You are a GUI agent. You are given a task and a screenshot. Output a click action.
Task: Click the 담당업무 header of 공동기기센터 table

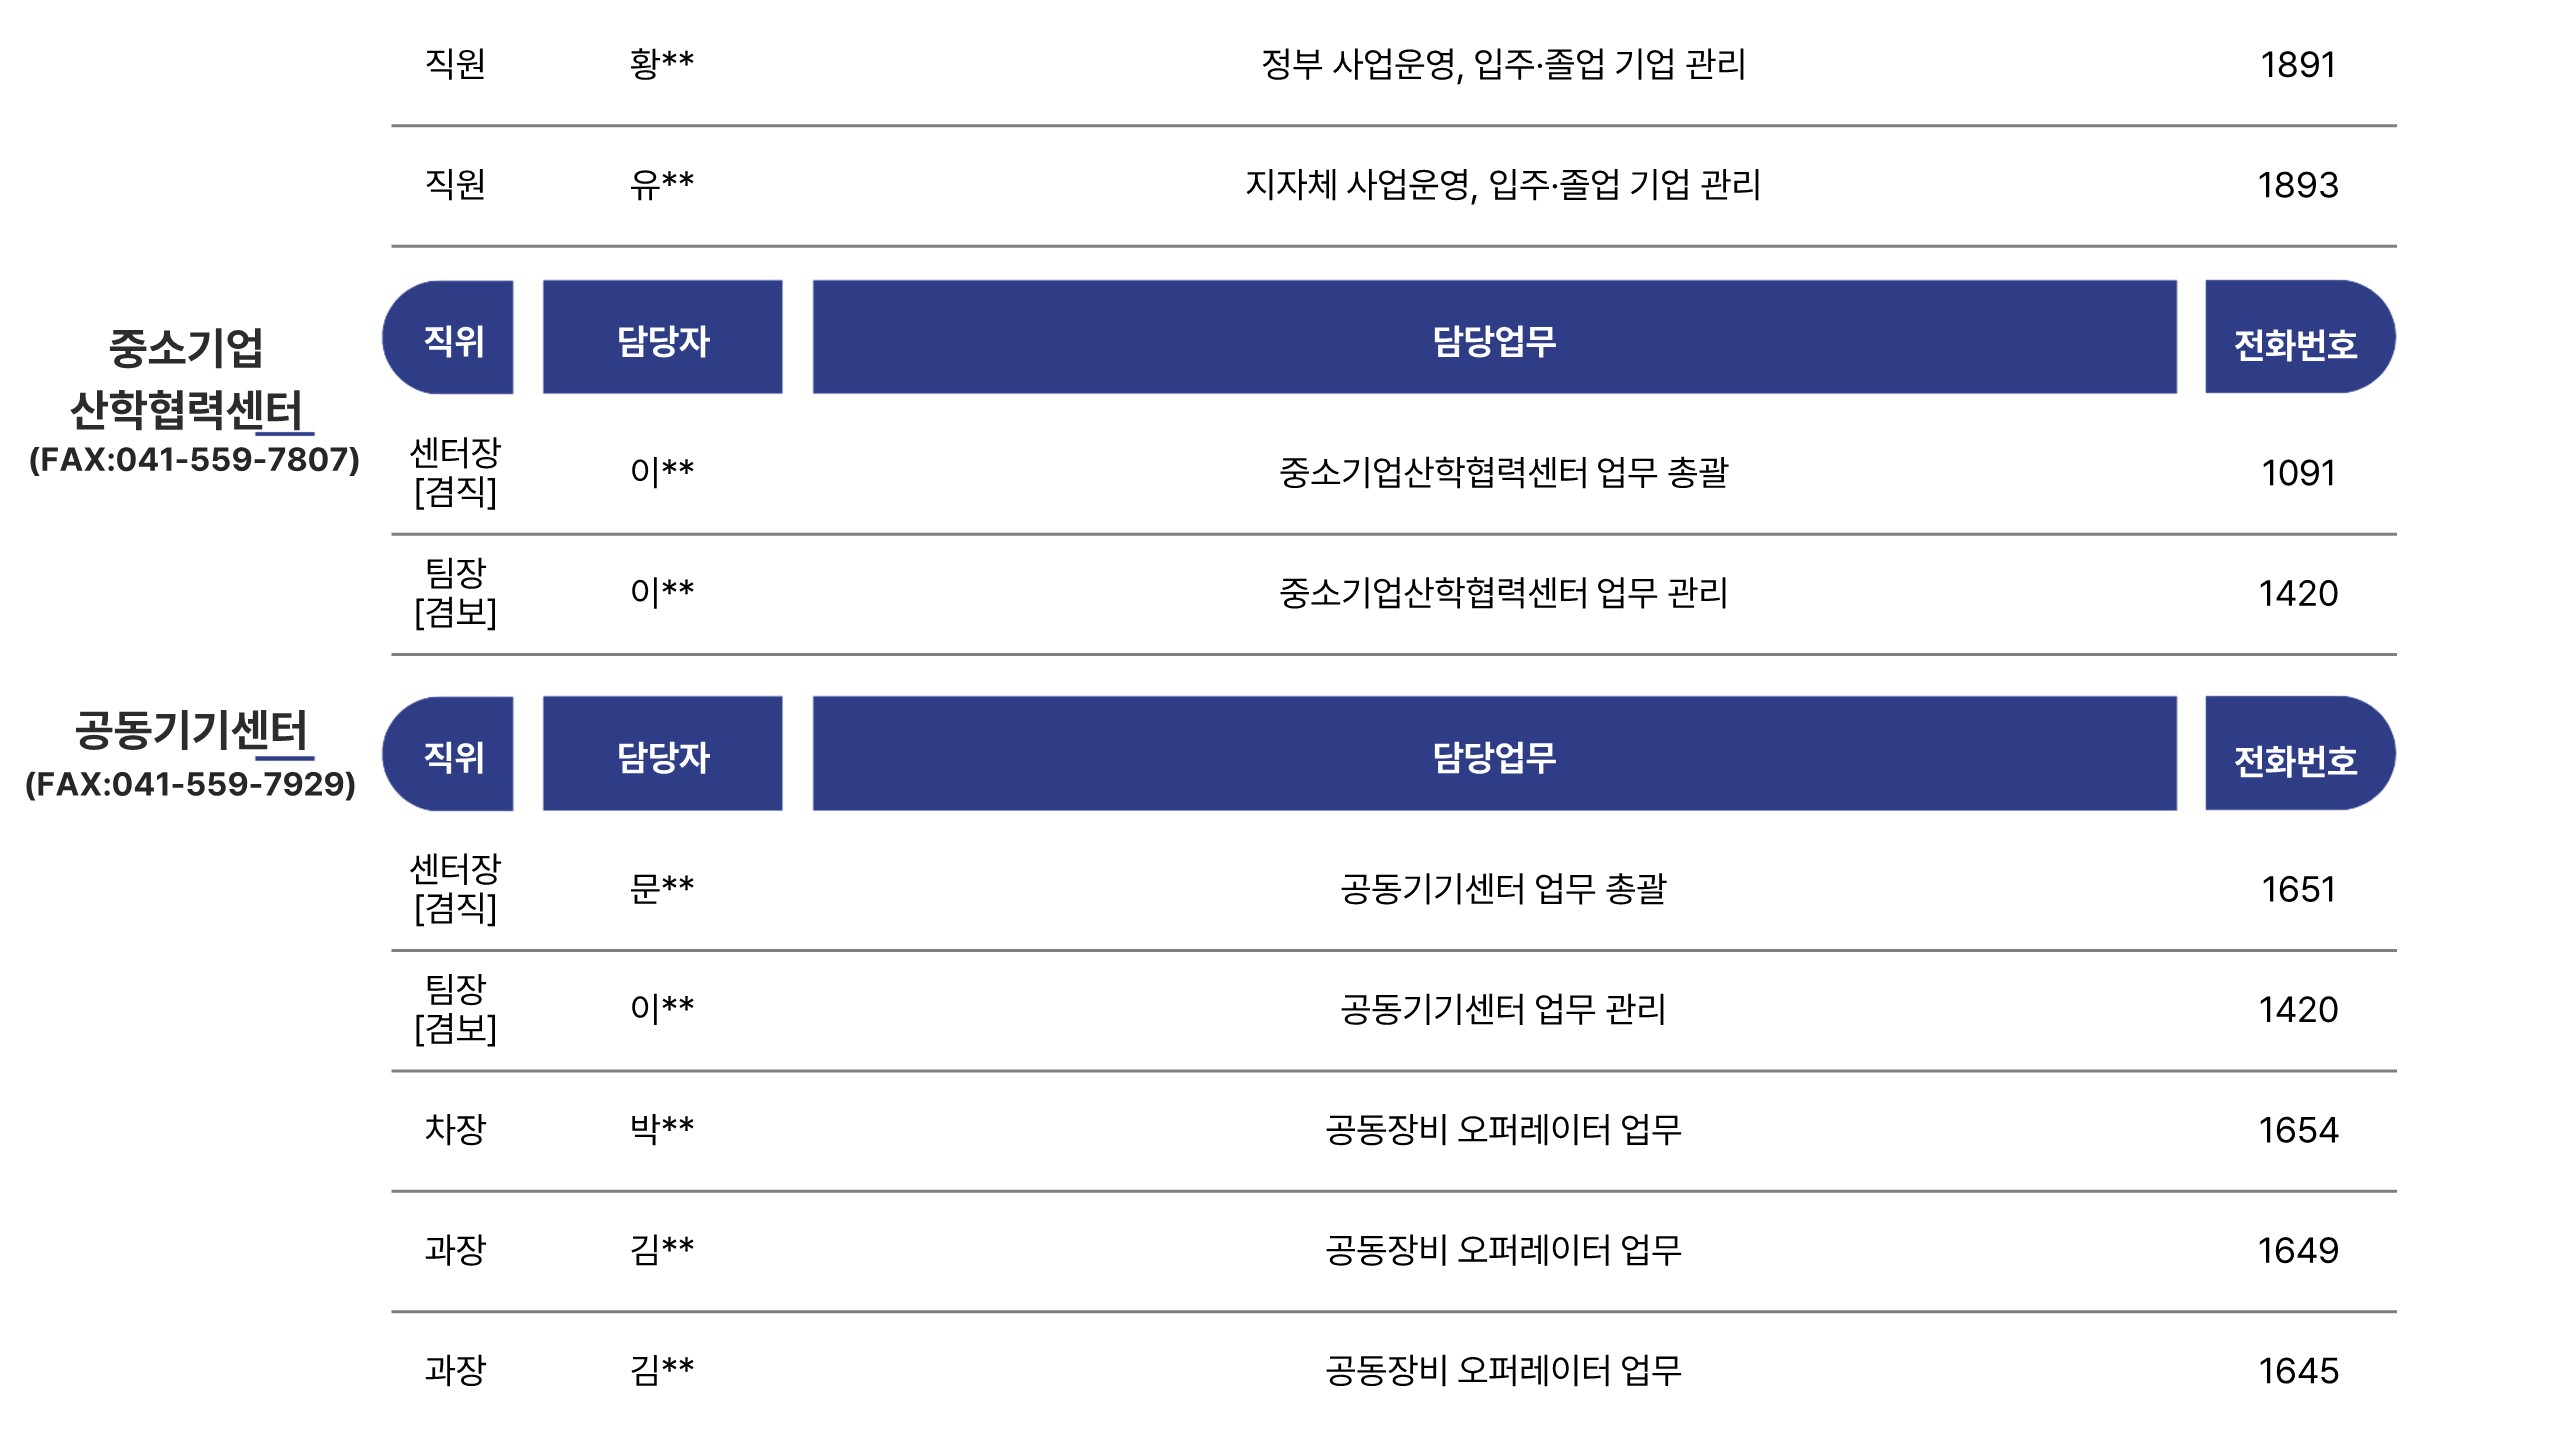point(1494,753)
